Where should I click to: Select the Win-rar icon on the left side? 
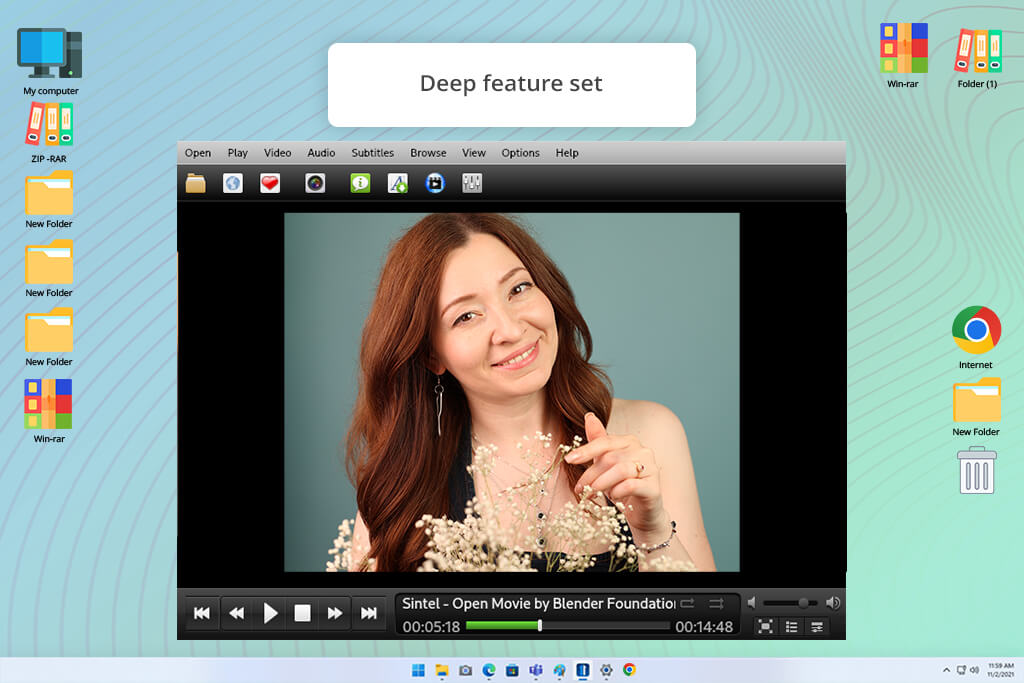pyautogui.click(x=49, y=411)
